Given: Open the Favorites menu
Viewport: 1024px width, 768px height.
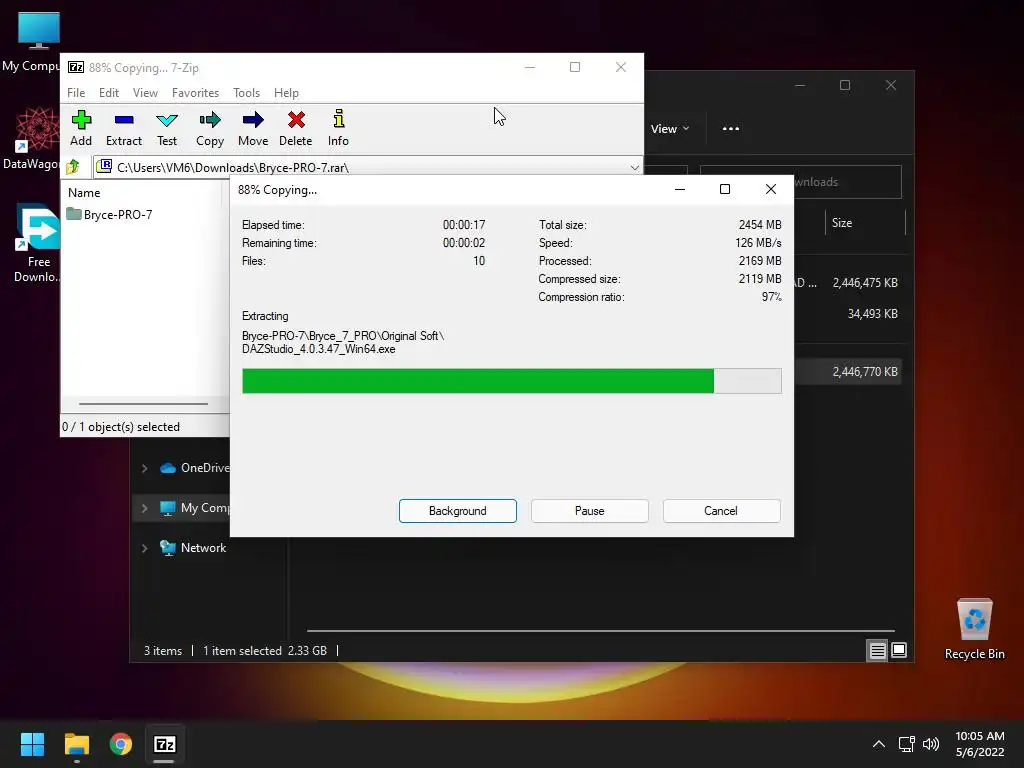Looking at the screenshot, I should tap(195, 93).
